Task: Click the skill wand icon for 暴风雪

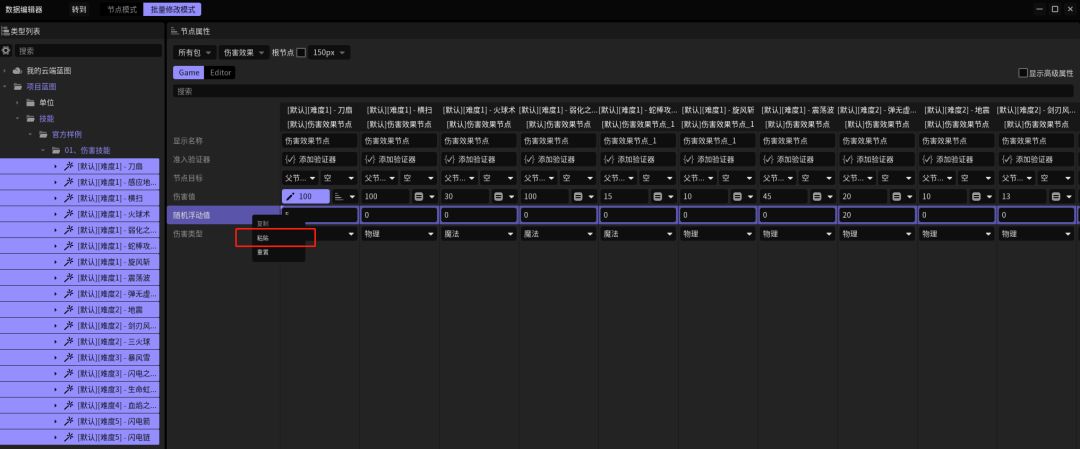Action: (69, 357)
